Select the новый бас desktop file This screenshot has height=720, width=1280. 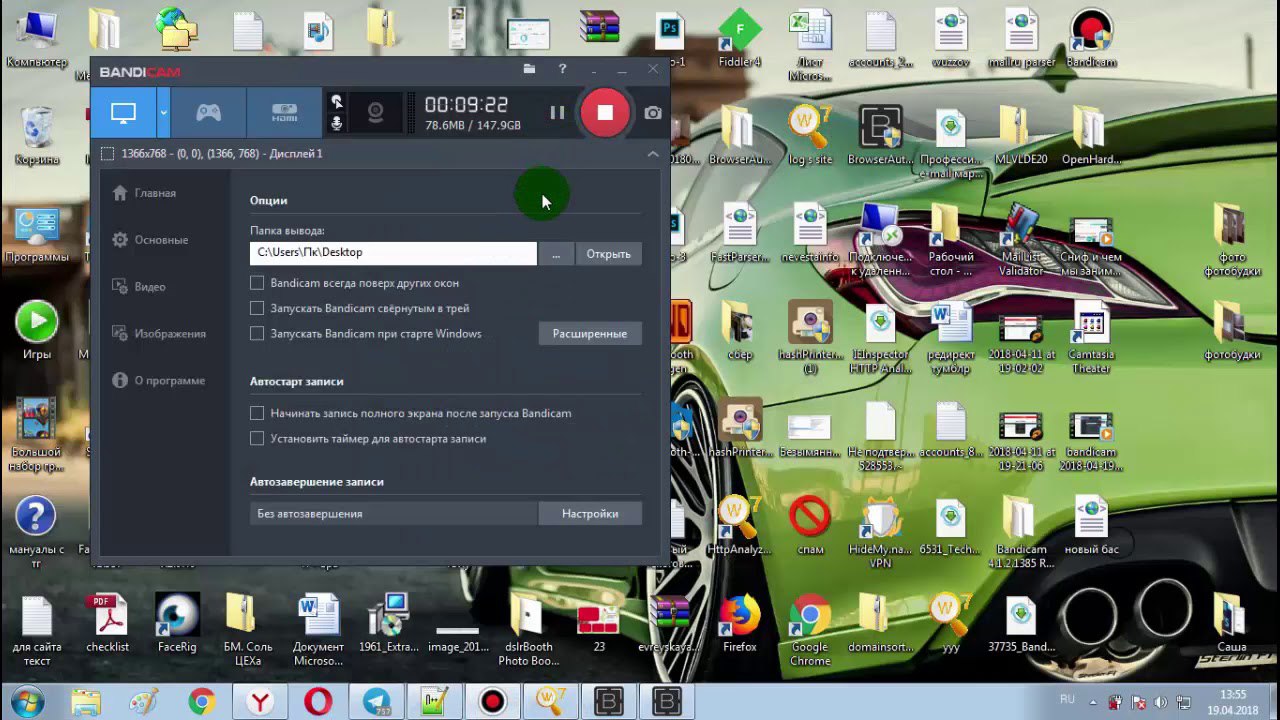pyautogui.click(x=1091, y=526)
